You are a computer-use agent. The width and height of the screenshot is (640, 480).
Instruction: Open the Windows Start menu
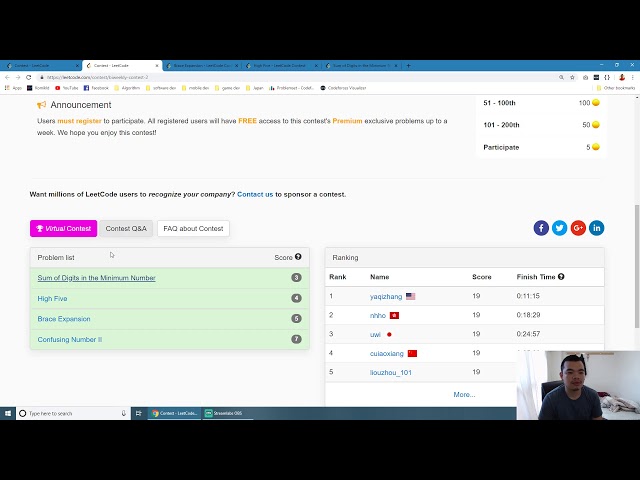[x=8, y=413]
